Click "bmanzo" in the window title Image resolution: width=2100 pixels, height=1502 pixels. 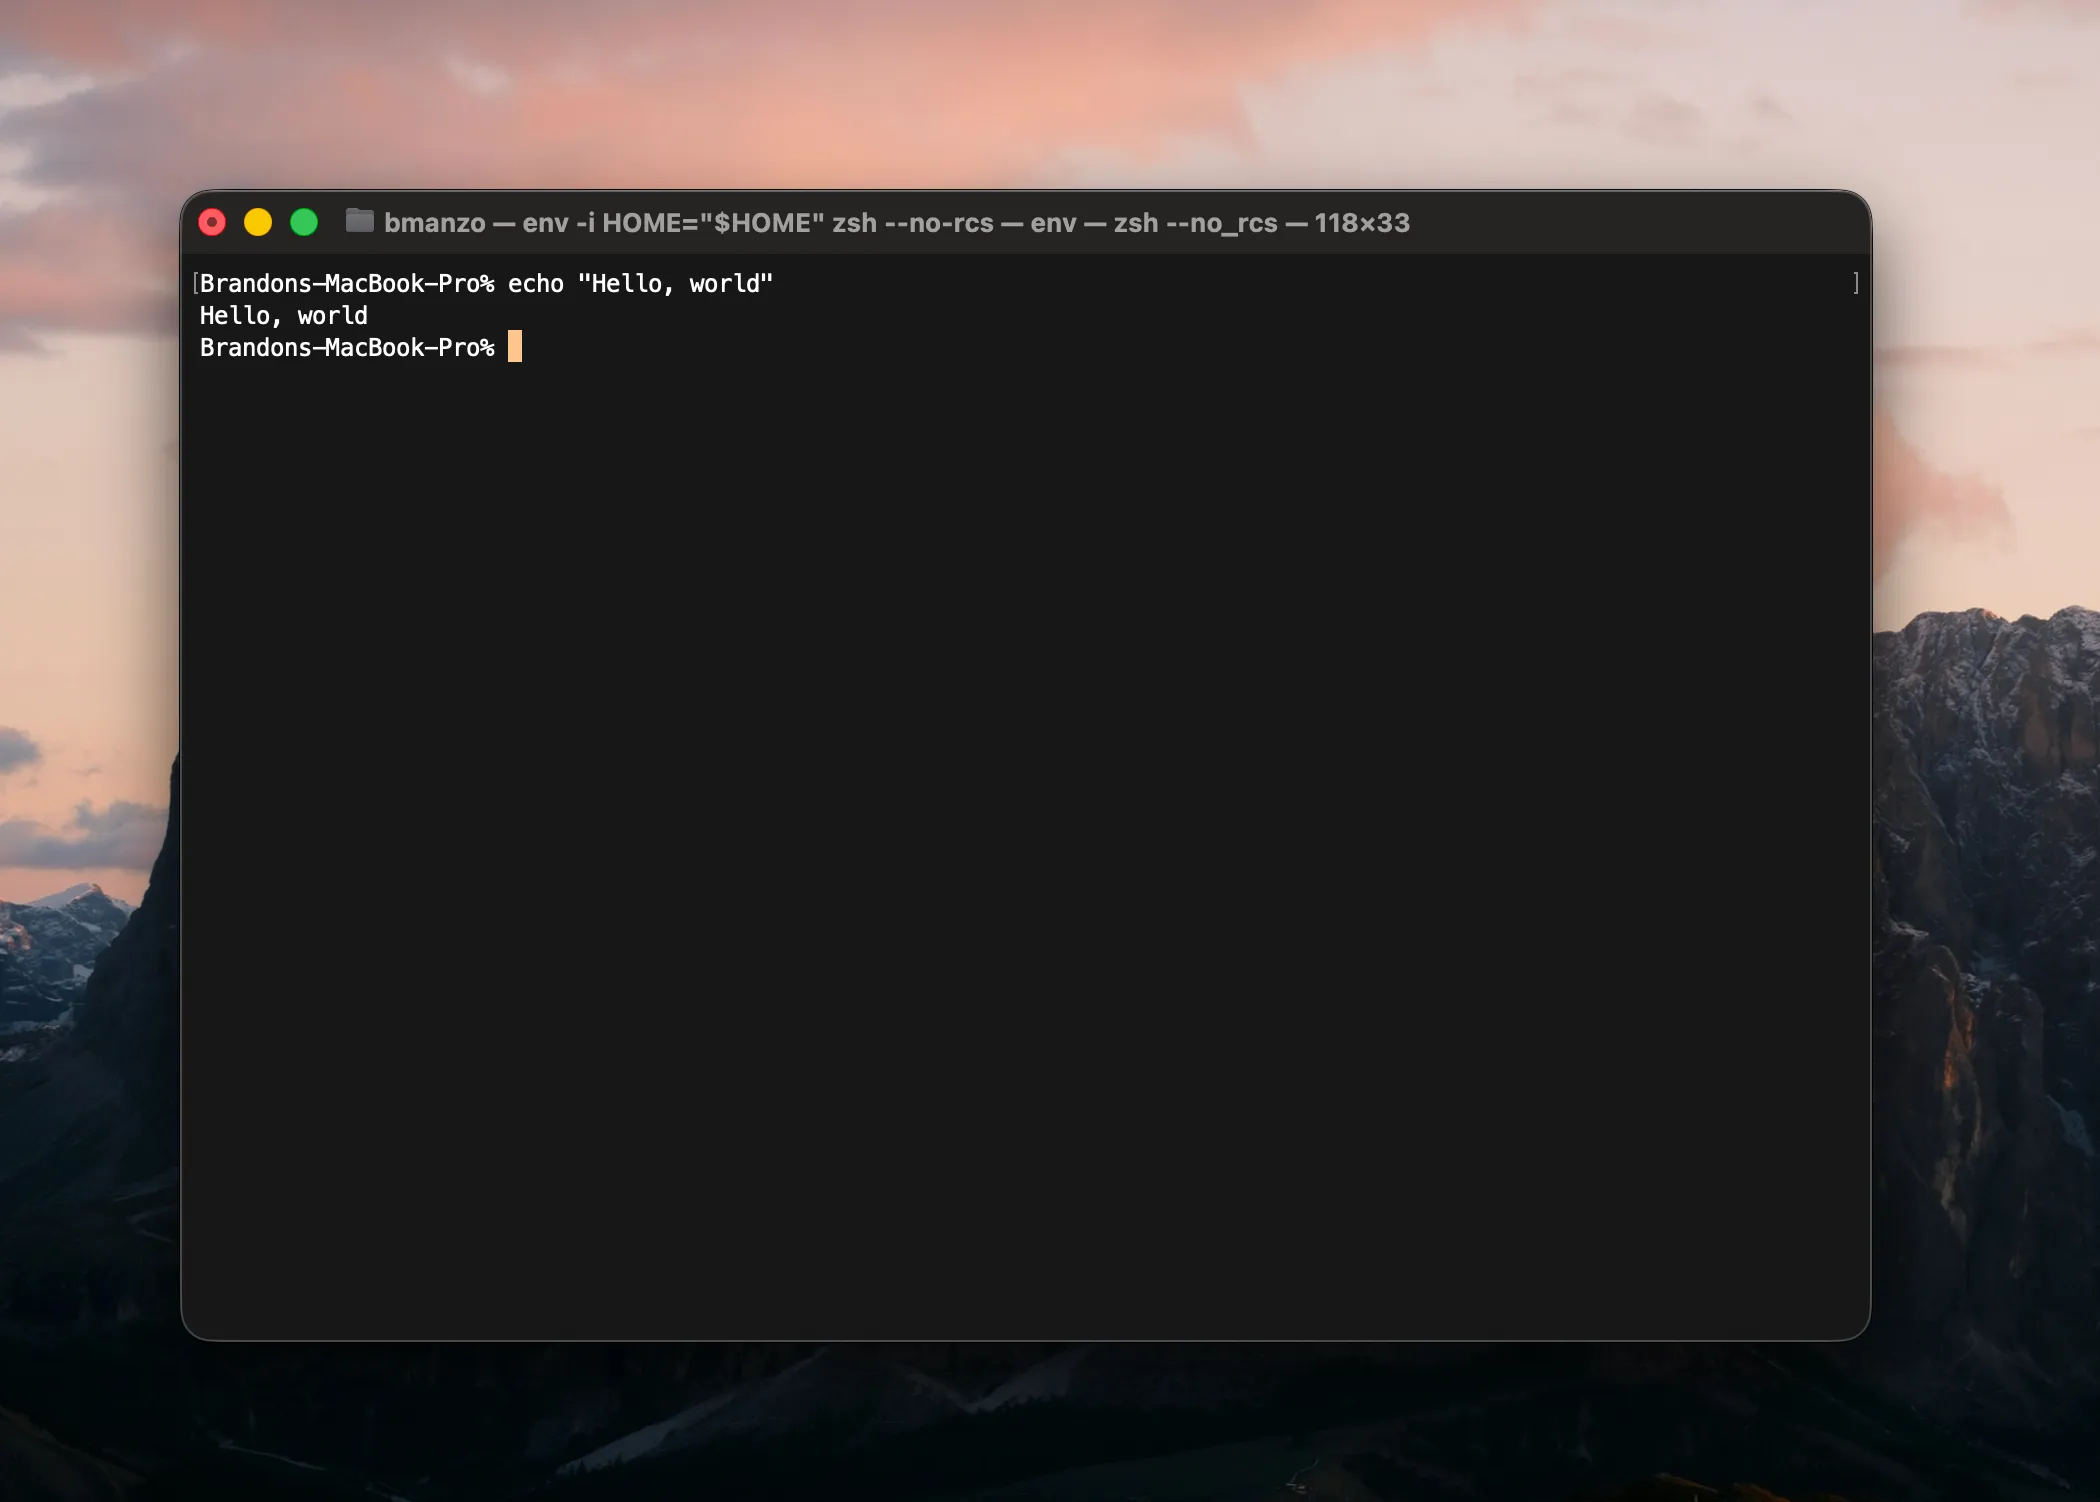click(434, 223)
